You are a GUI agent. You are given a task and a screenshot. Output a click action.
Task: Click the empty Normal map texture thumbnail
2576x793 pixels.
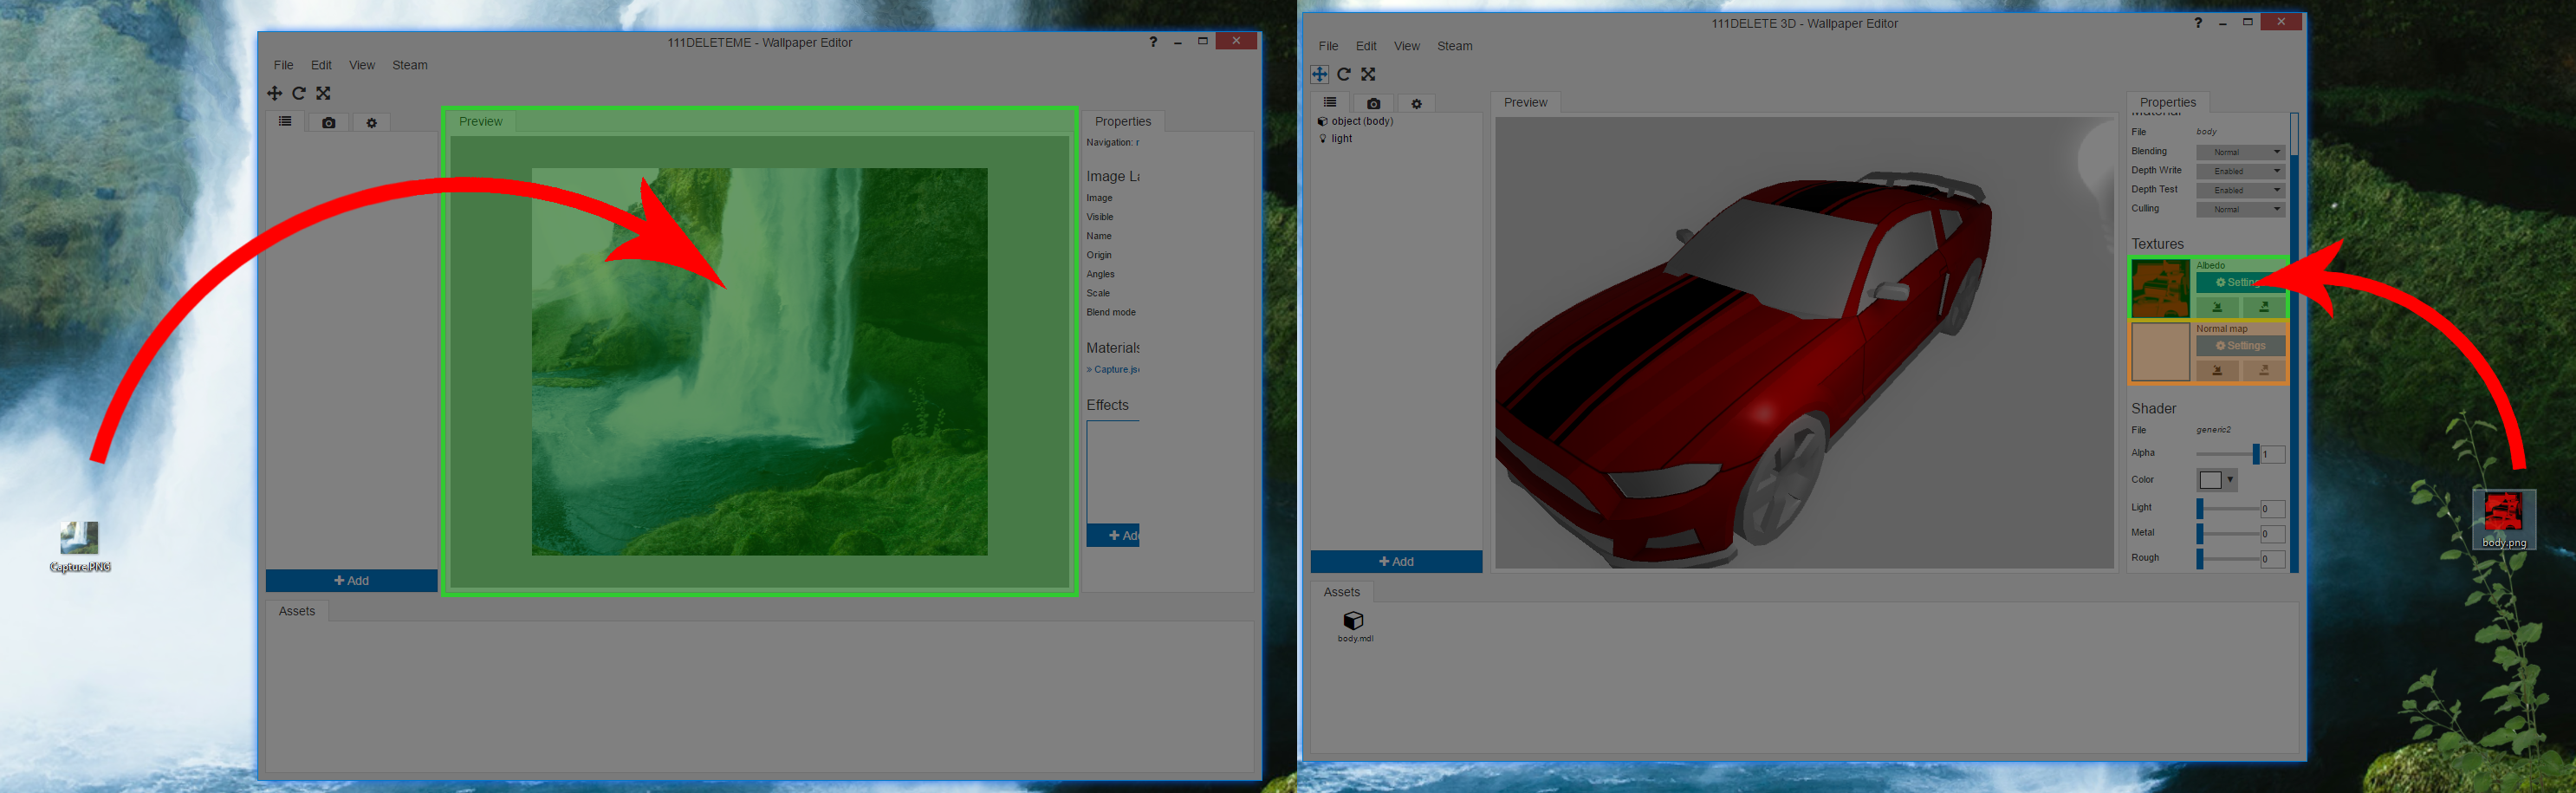click(2161, 352)
